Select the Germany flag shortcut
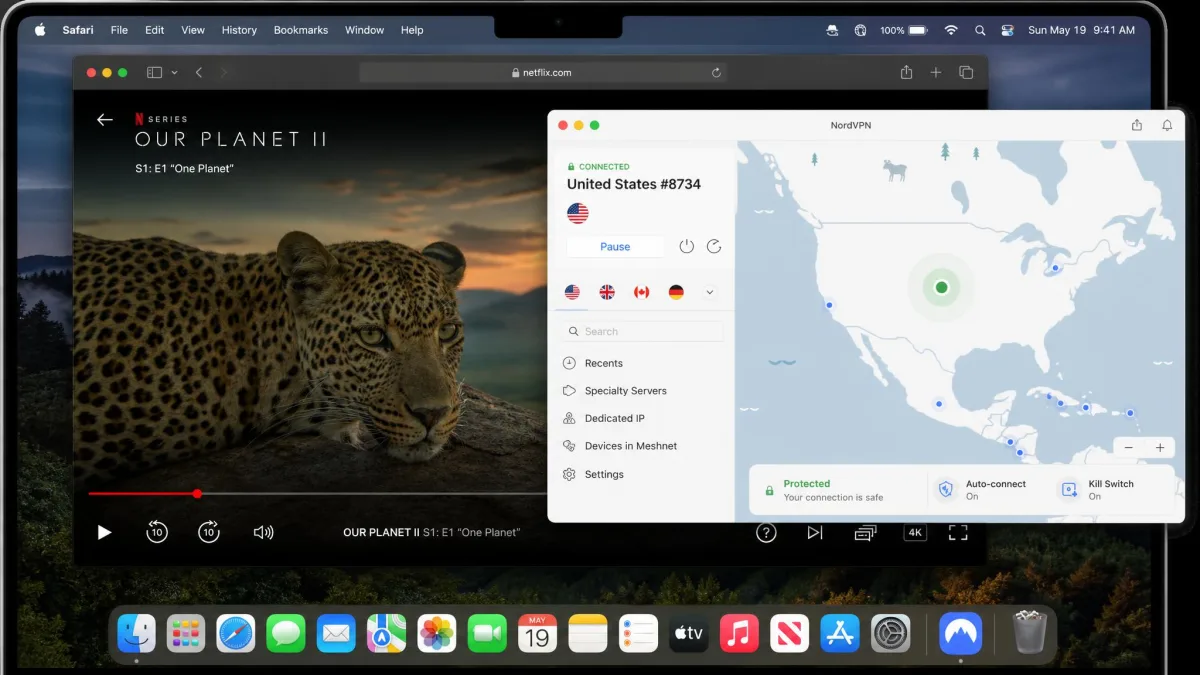1200x675 pixels. click(x=676, y=292)
